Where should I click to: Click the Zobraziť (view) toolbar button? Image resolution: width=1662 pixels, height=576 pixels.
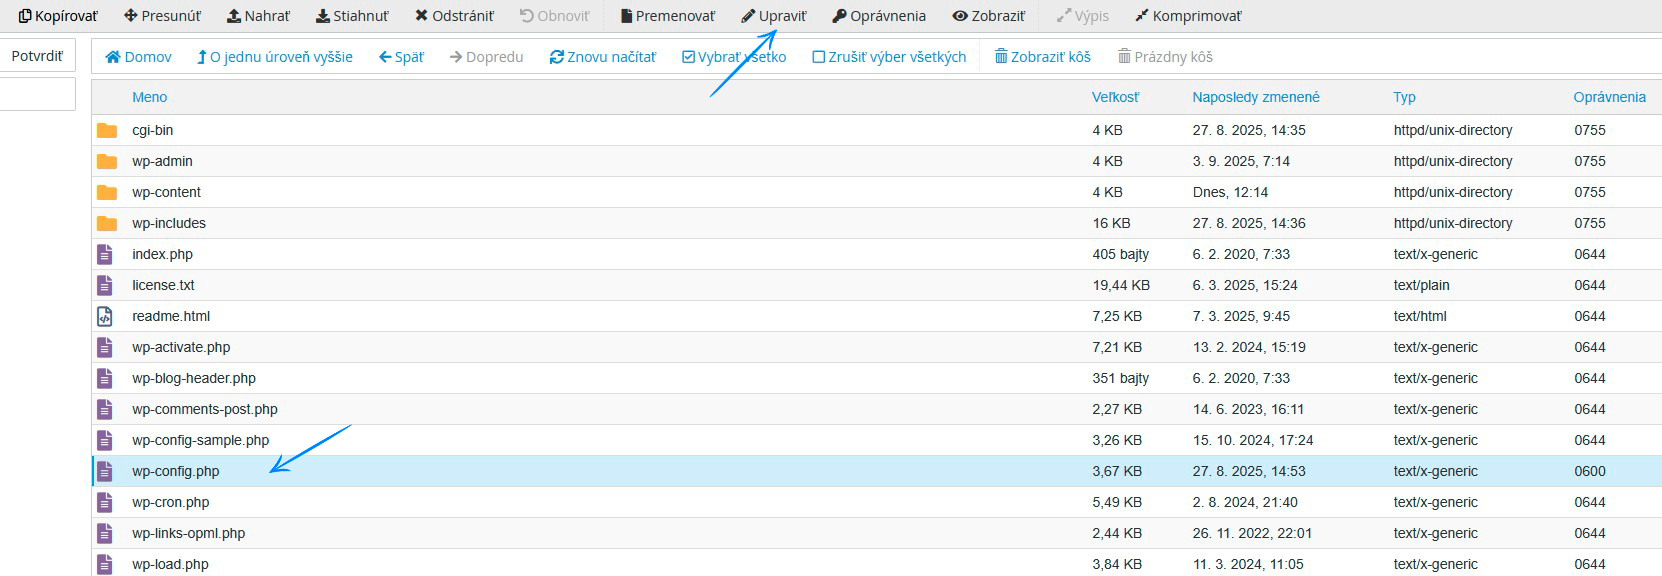click(x=989, y=16)
